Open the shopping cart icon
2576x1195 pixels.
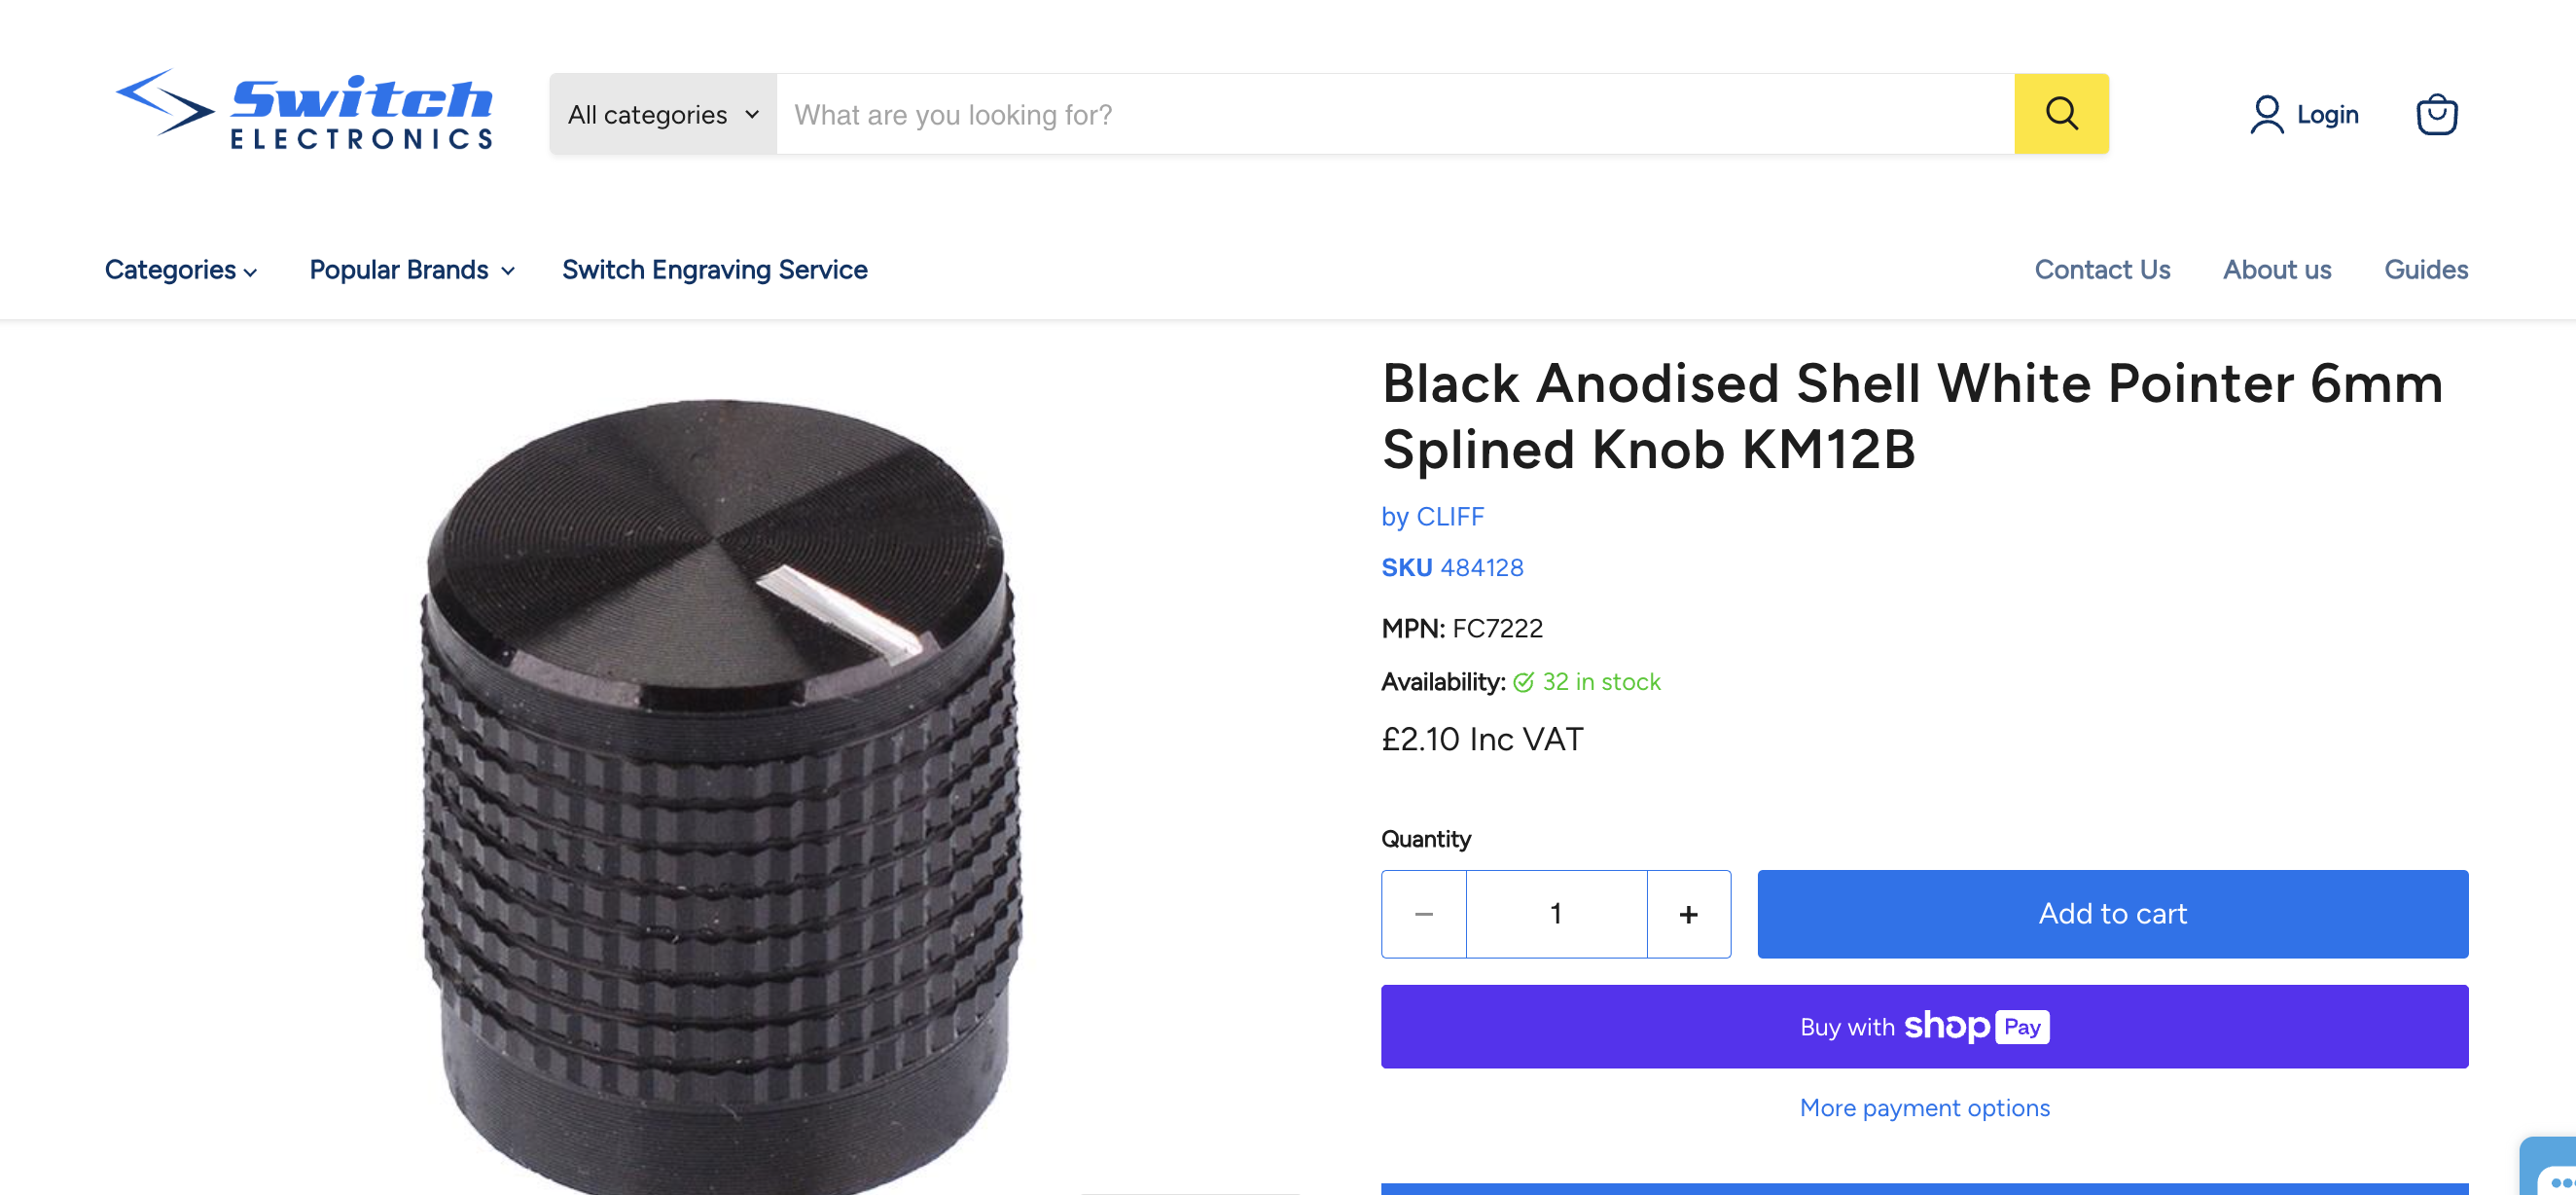2436,114
